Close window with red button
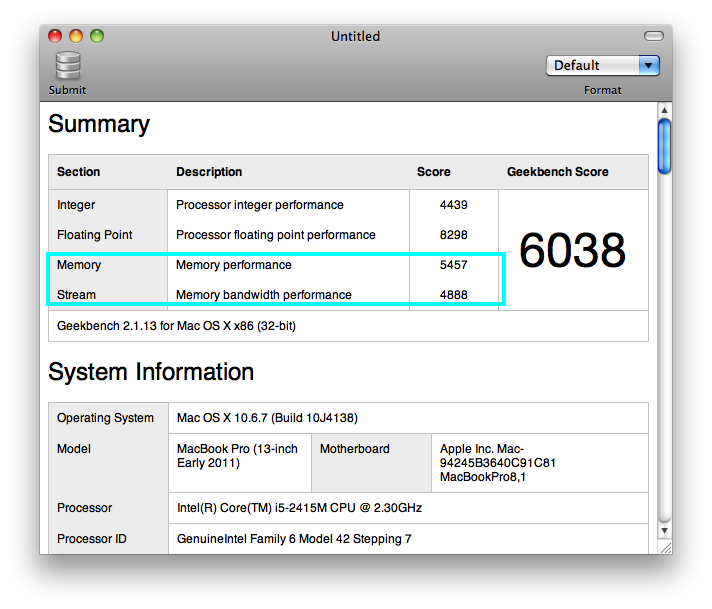Viewport: 712px width, 609px height. point(55,36)
